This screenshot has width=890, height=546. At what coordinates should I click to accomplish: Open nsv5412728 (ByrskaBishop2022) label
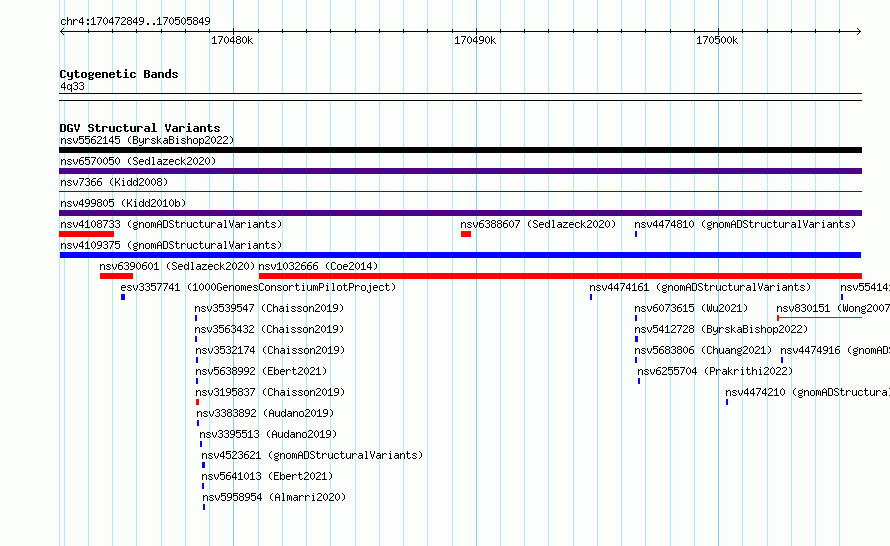721,329
